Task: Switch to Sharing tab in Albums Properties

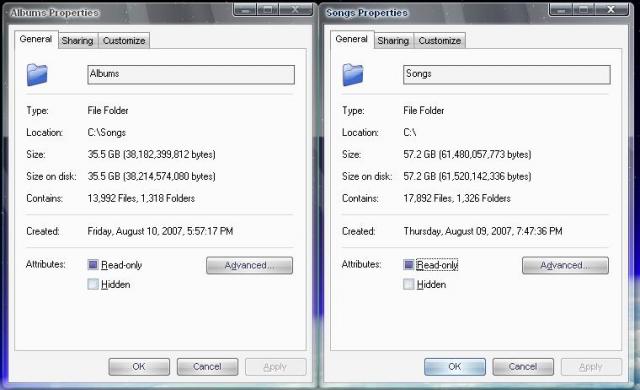Action: coord(78,41)
